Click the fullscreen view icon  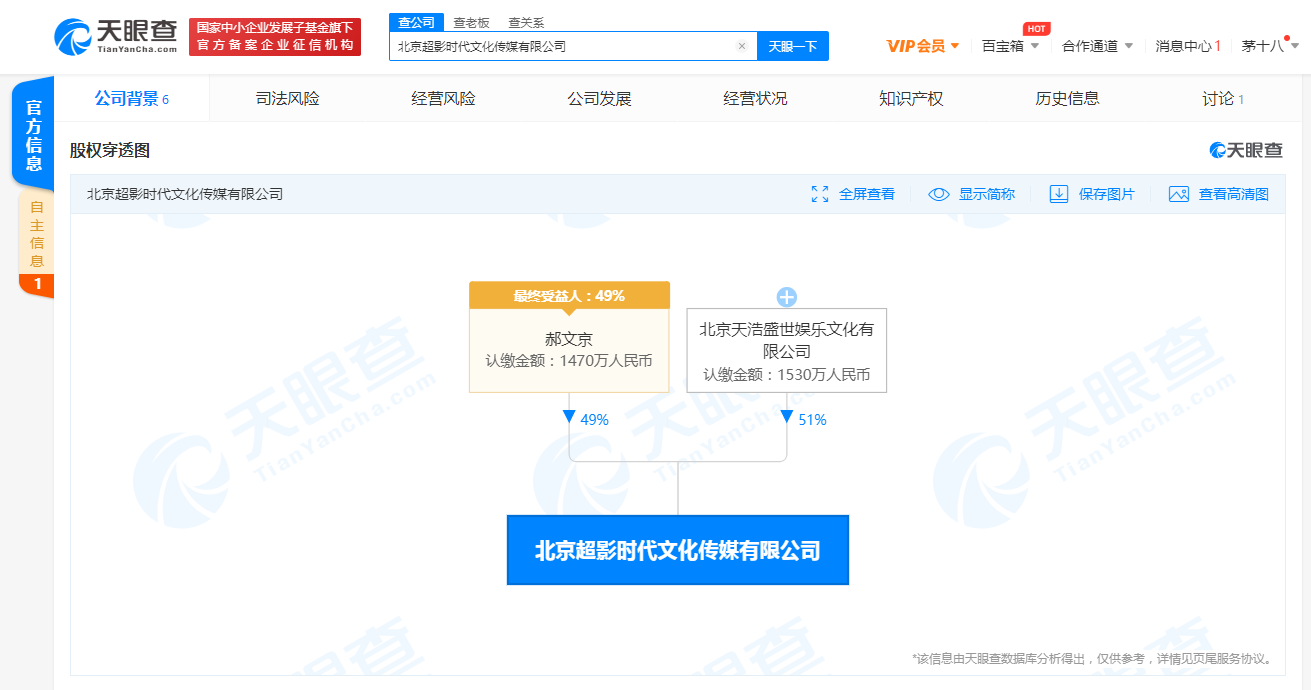pos(820,194)
